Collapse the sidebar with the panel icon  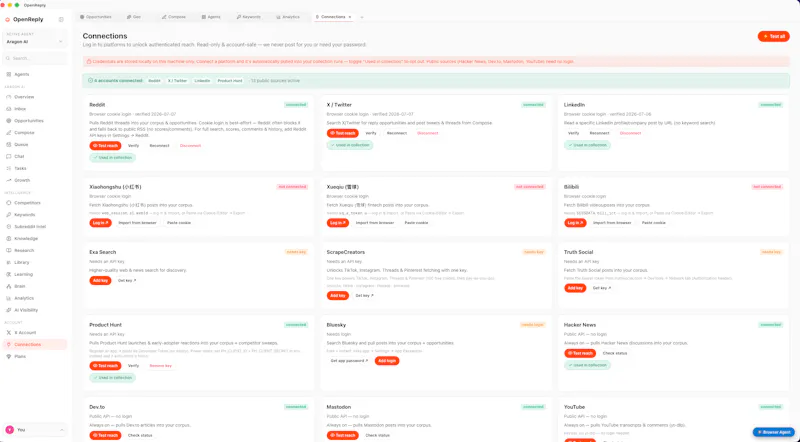(x=61, y=19)
